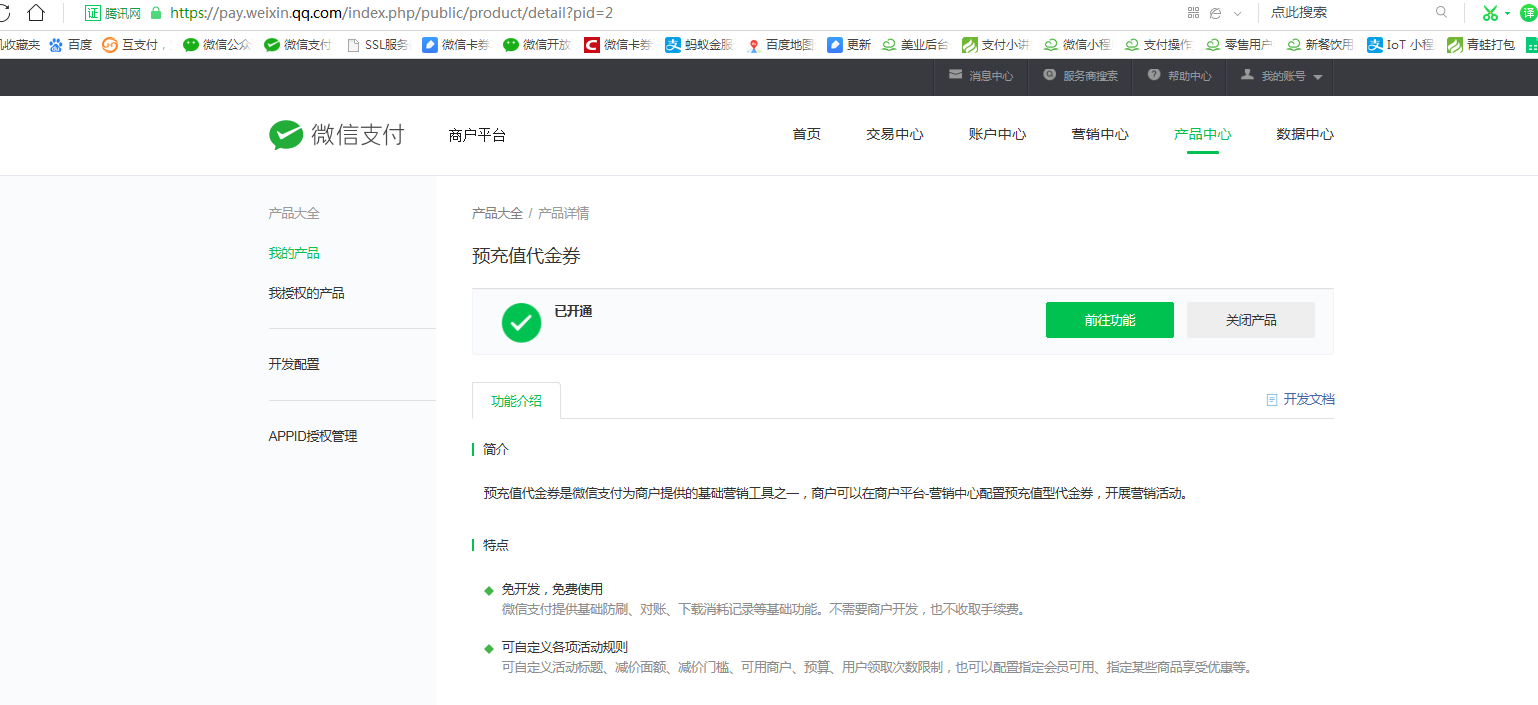Open the 百度 bookmark
1538x705 pixels.
71,45
